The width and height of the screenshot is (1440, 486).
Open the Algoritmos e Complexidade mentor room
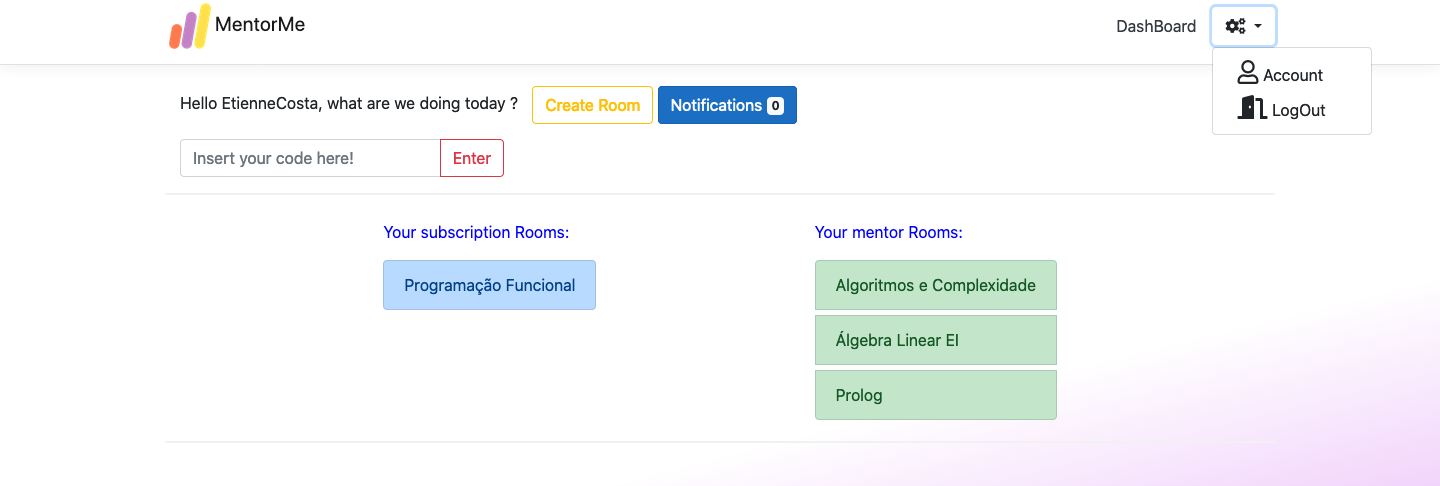pyautogui.click(x=936, y=285)
